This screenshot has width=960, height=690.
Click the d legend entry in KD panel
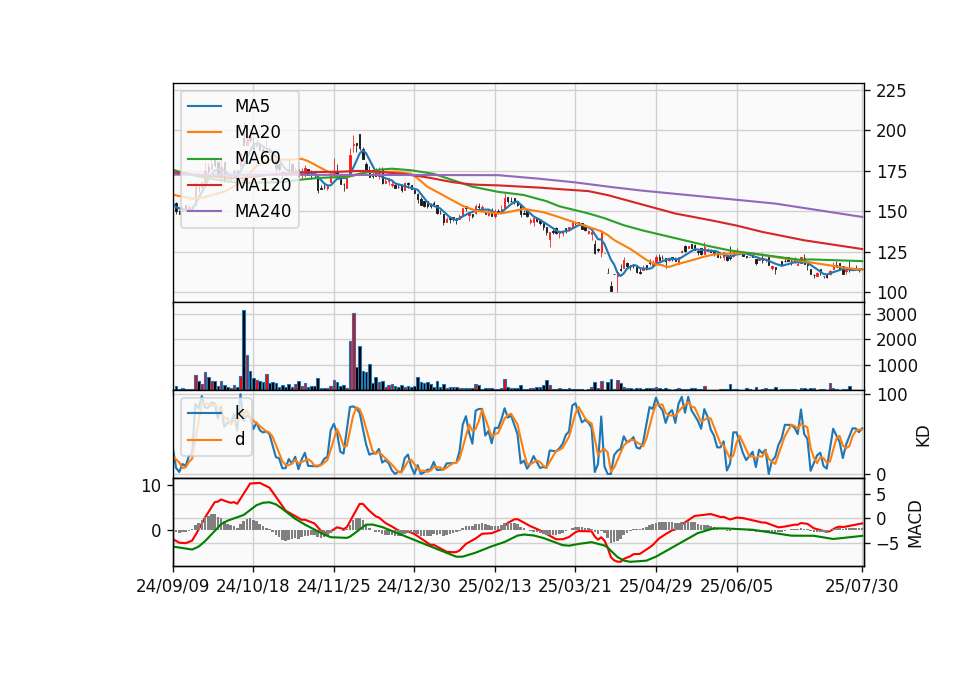pos(239,438)
